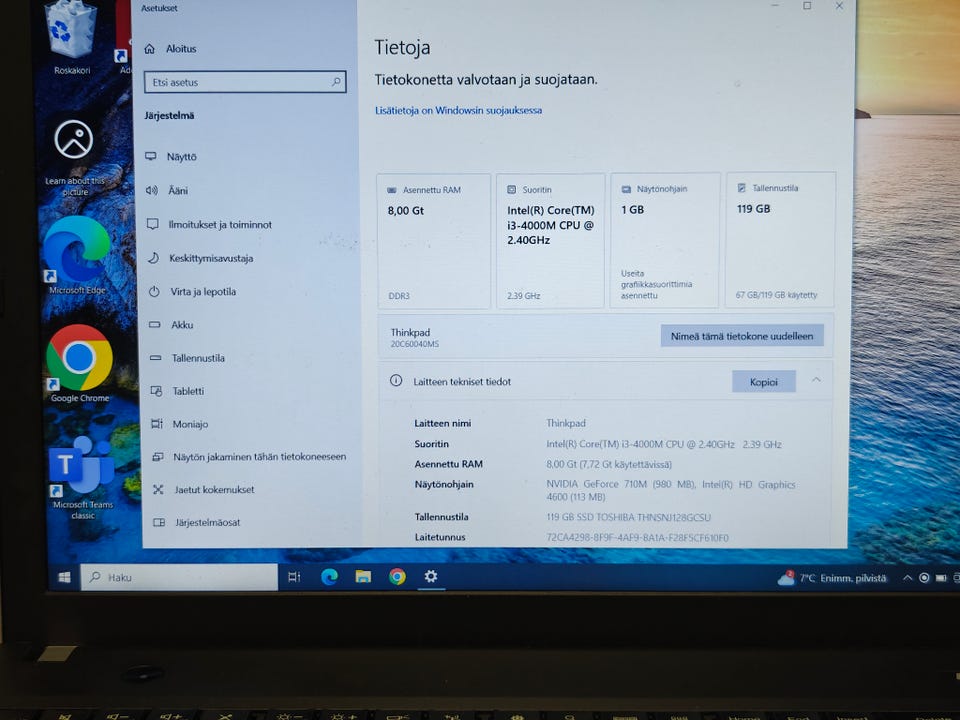This screenshot has height=720, width=960.
Task: Click the search magnifier in Etsi asetus
Action: (336, 81)
